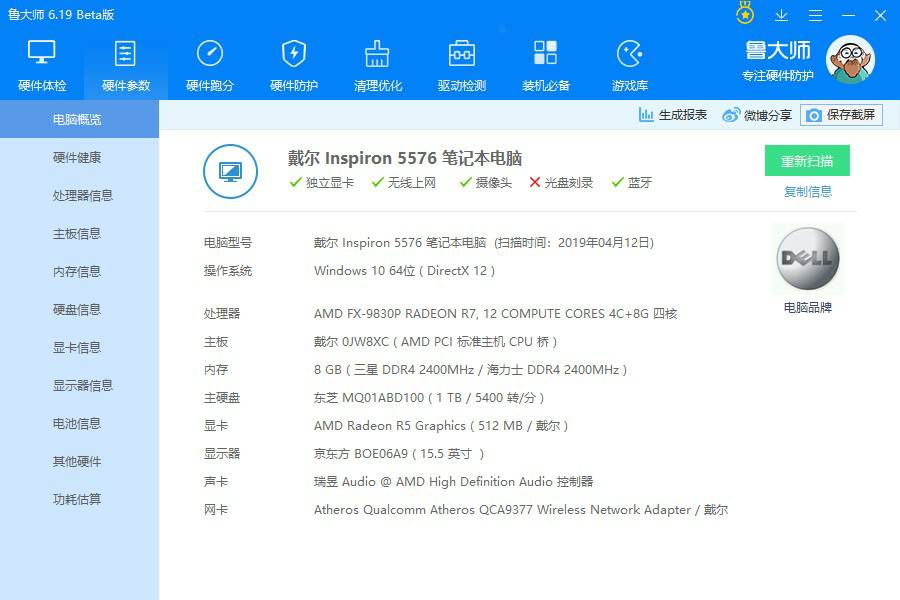Open the 清理优化 cleanup broom icon
This screenshot has height=600, width=900.
[x=378, y=53]
